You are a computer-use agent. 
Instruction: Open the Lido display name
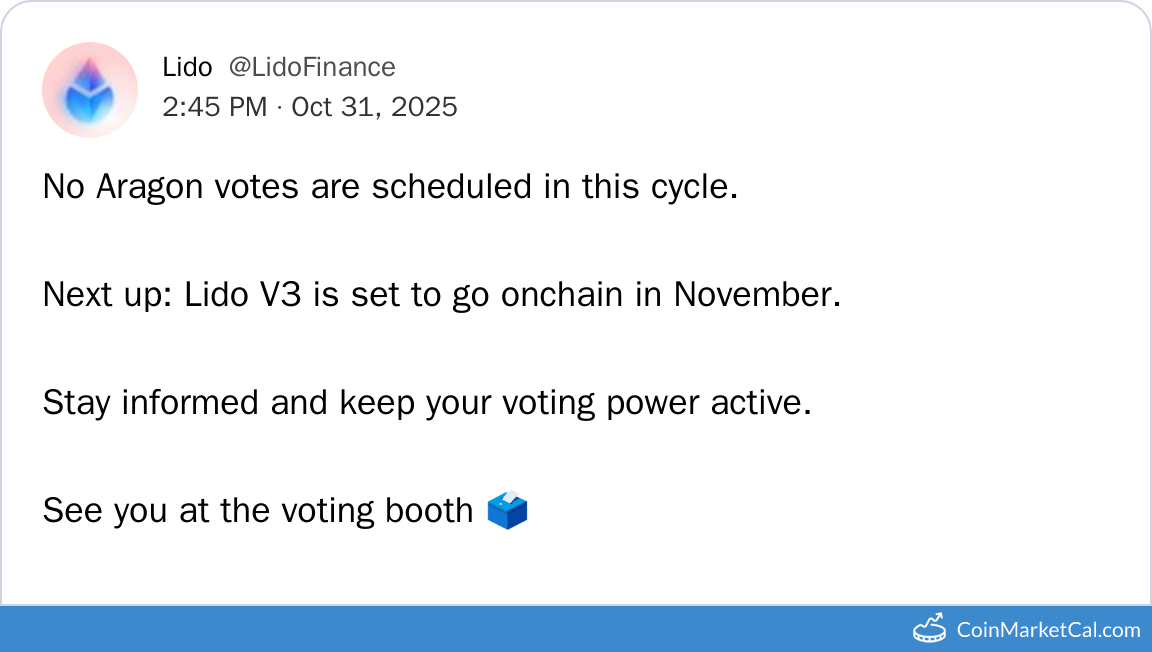click(x=187, y=67)
